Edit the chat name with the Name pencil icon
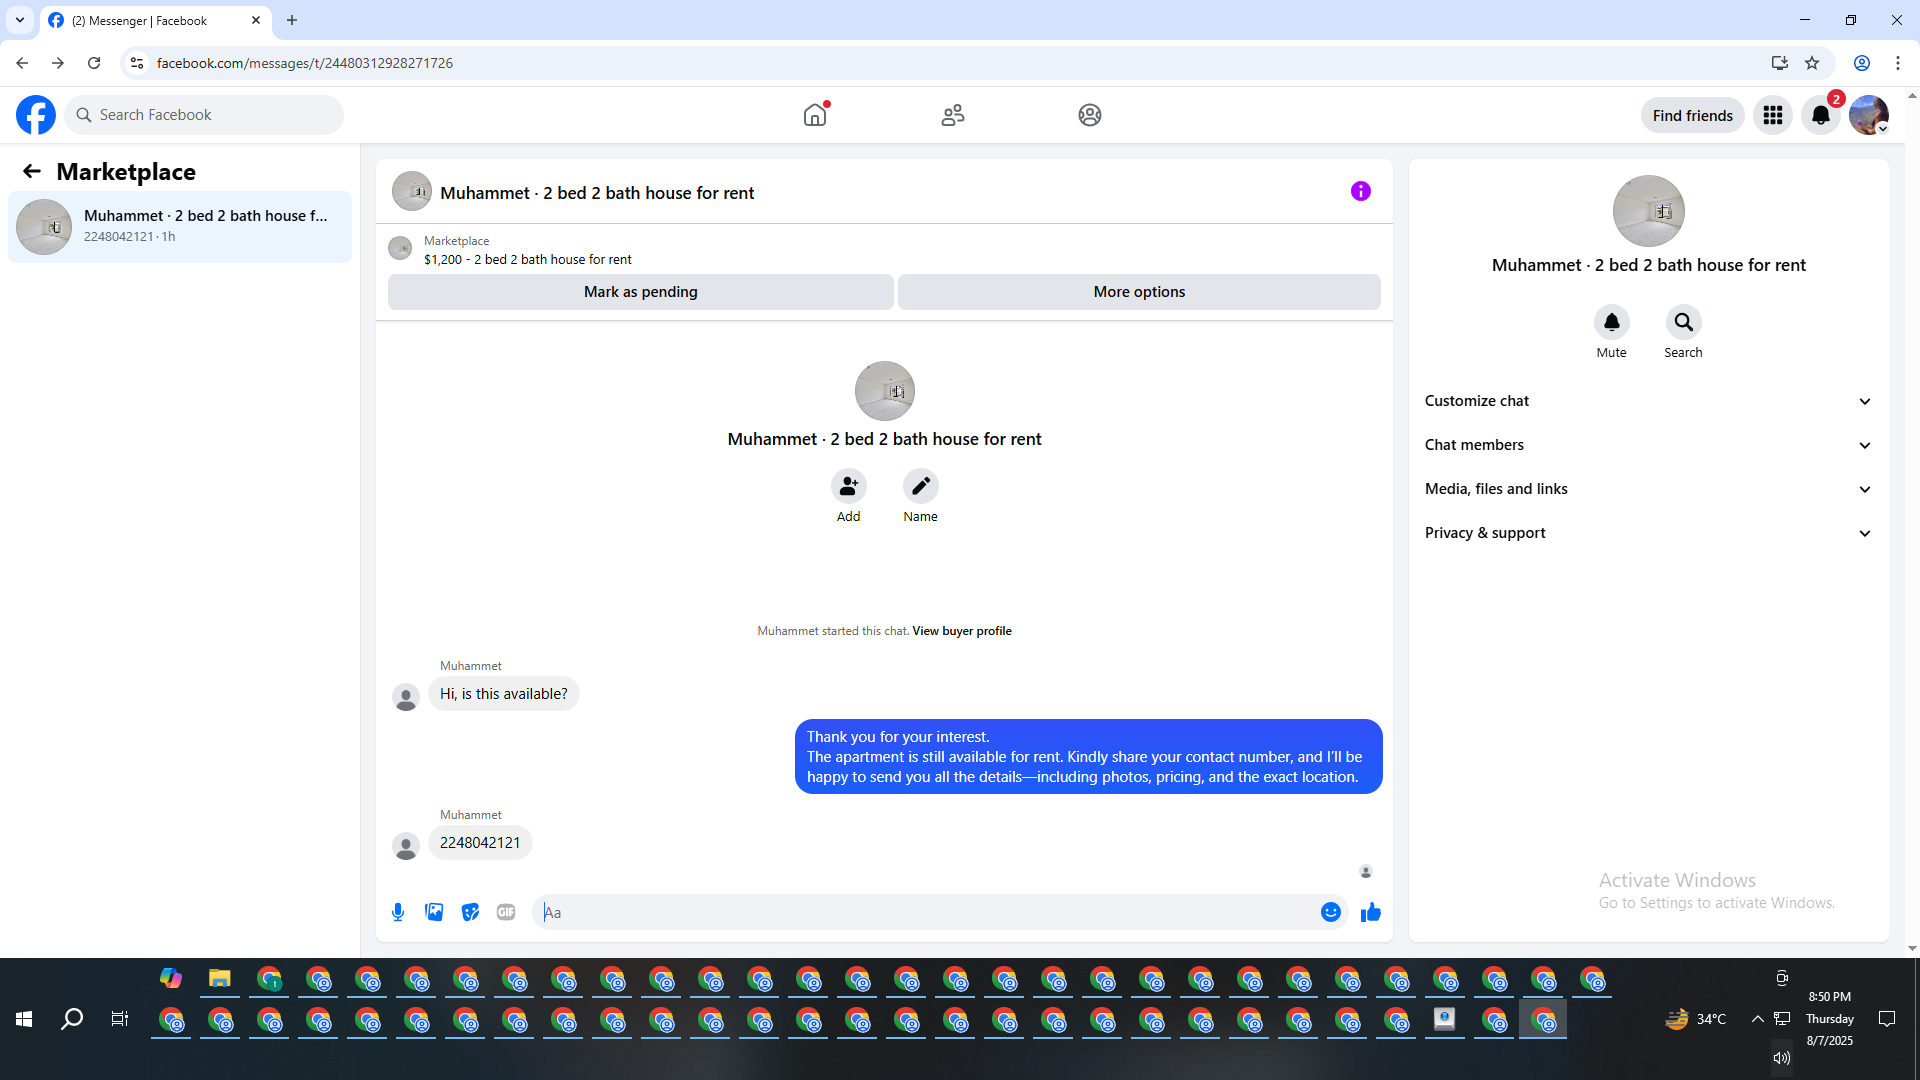 pos(920,486)
